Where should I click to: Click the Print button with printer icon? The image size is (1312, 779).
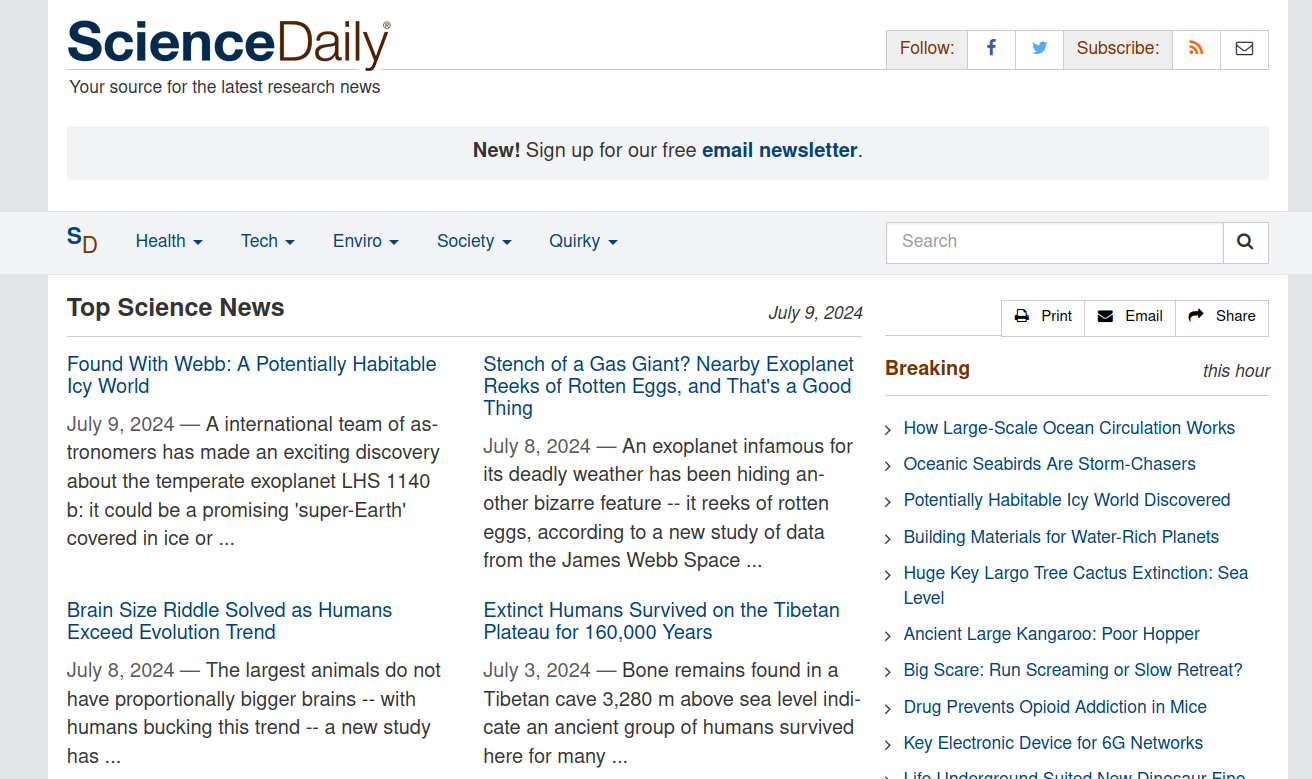1043,317
